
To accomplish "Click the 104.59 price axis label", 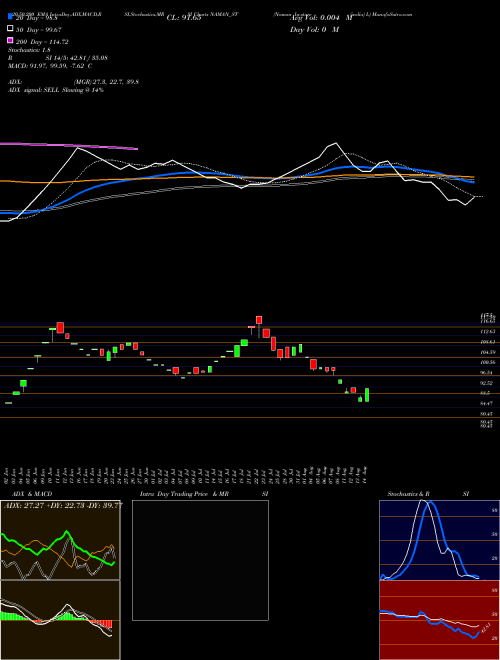I will (x=487, y=352).
